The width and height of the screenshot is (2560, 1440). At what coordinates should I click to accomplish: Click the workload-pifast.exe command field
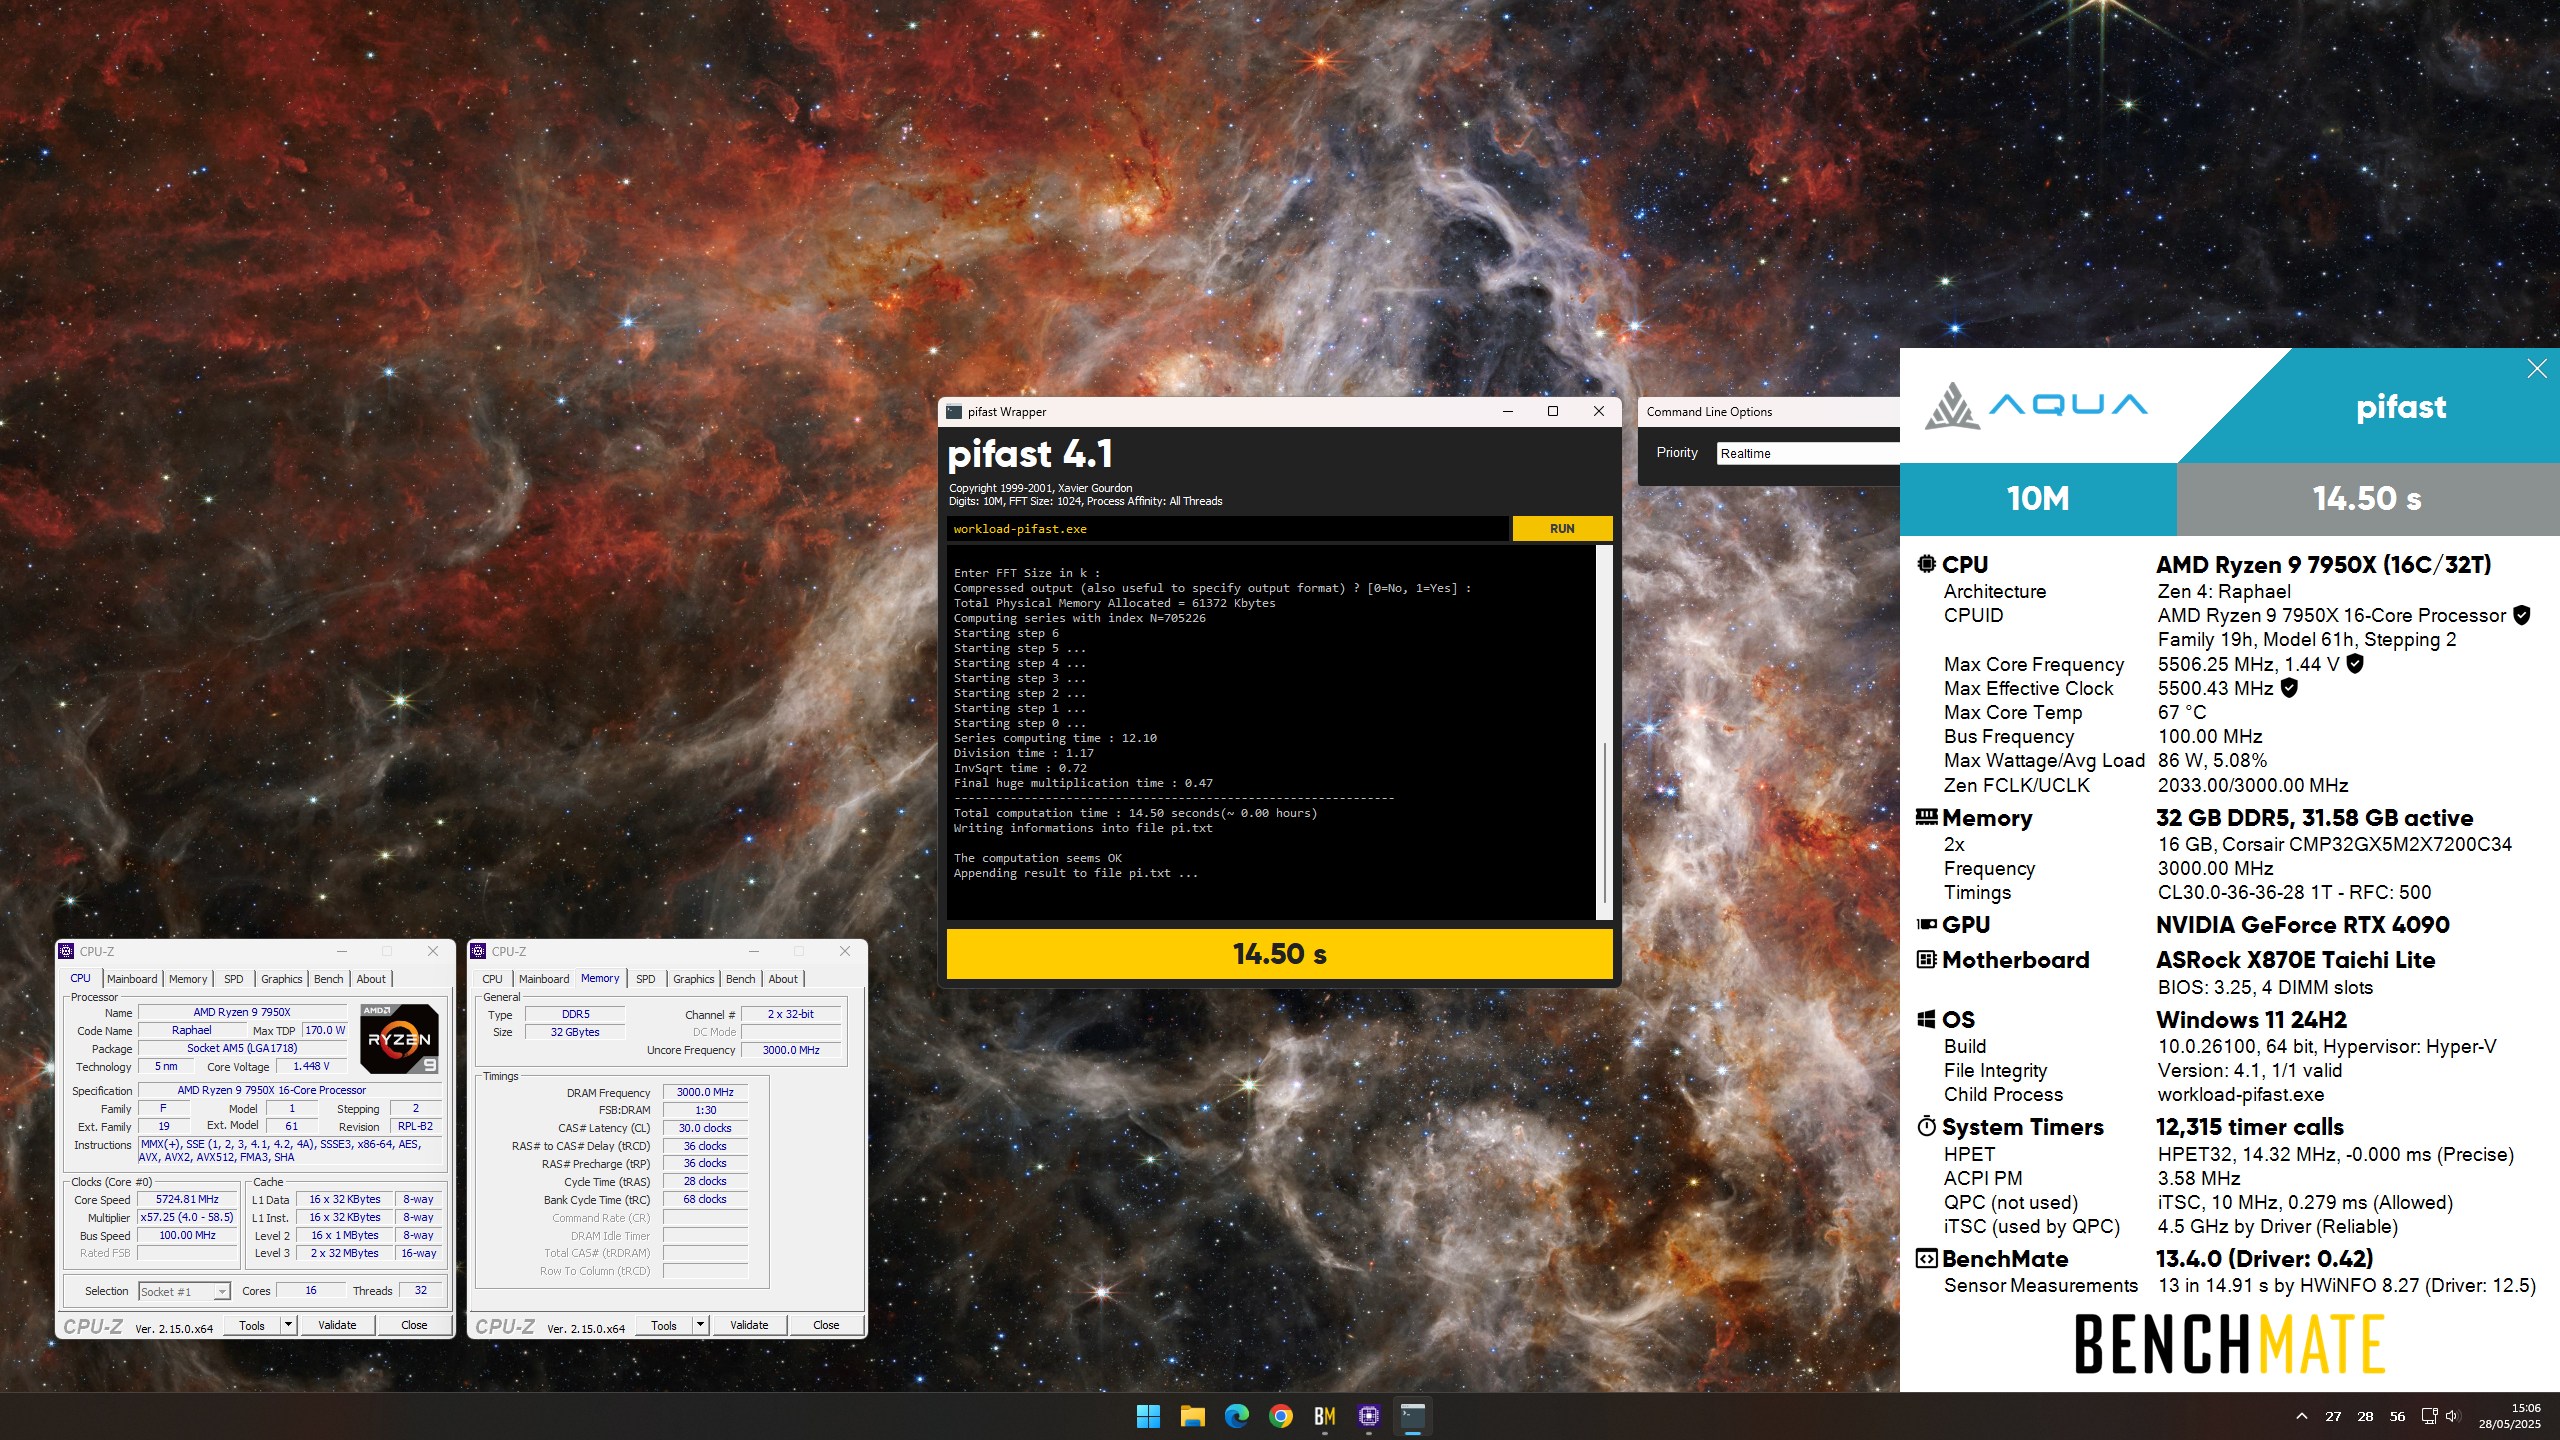(x=1227, y=528)
